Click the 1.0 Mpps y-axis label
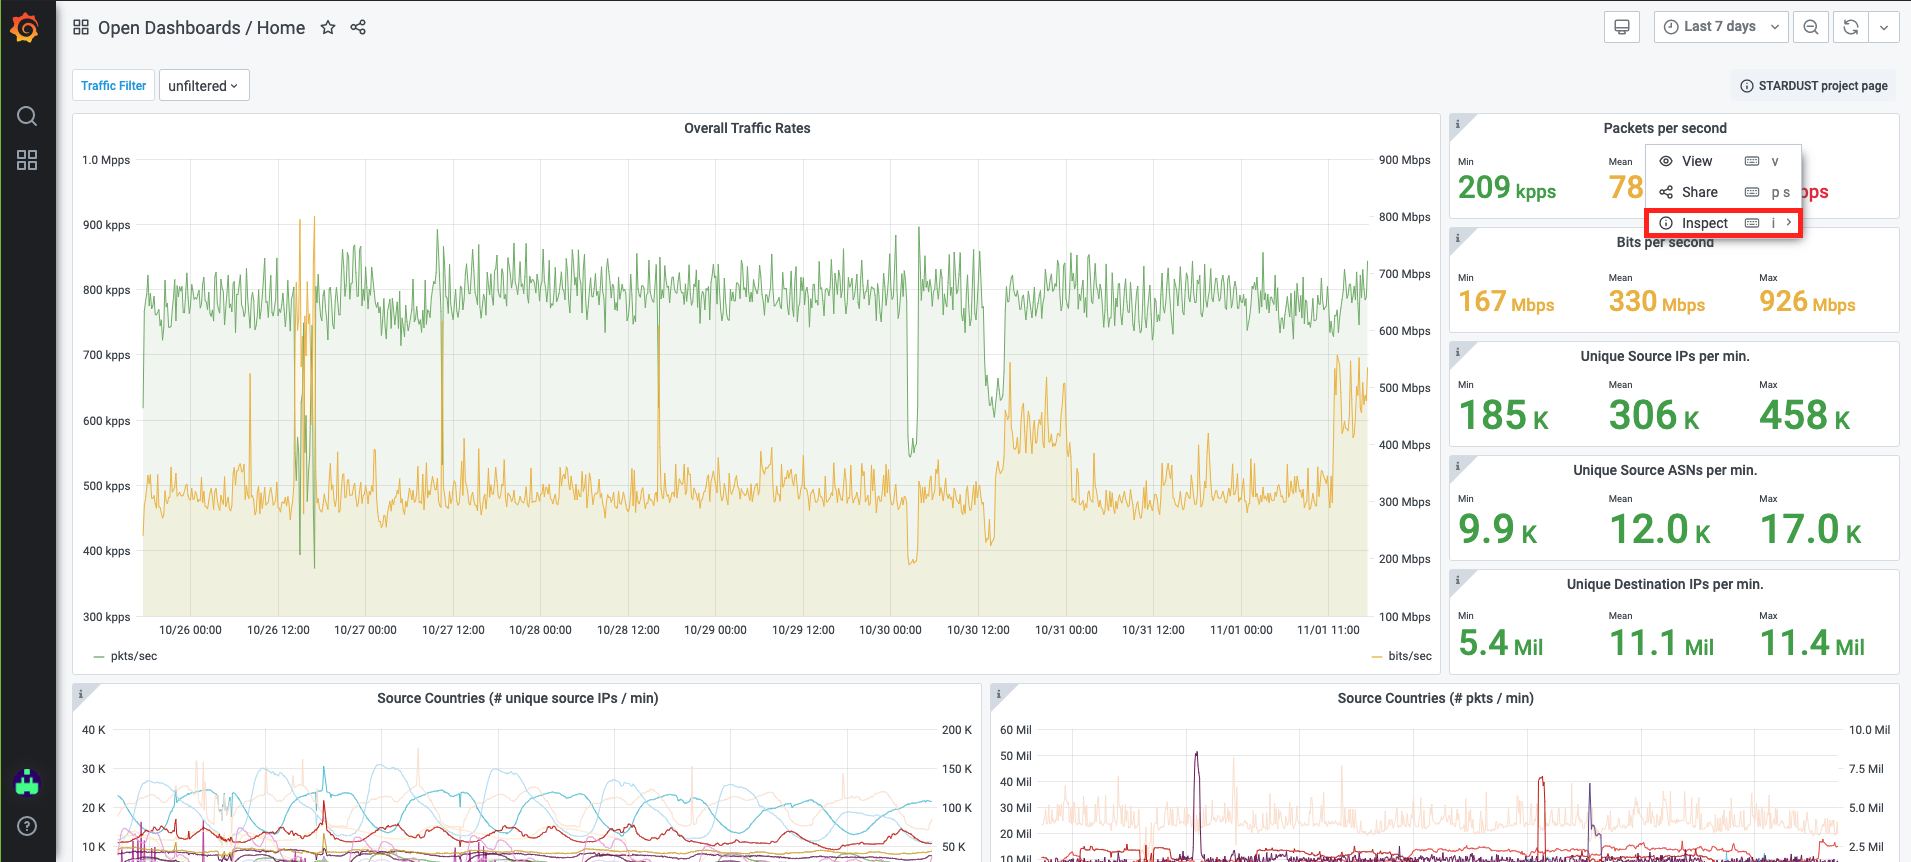The image size is (1911, 862). (x=106, y=160)
